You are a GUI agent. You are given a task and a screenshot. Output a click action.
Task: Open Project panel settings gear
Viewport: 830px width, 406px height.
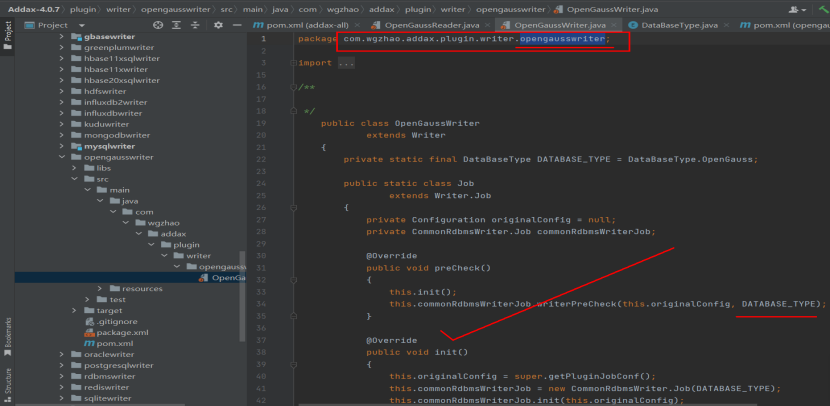pyautogui.click(x=218, y=25)
